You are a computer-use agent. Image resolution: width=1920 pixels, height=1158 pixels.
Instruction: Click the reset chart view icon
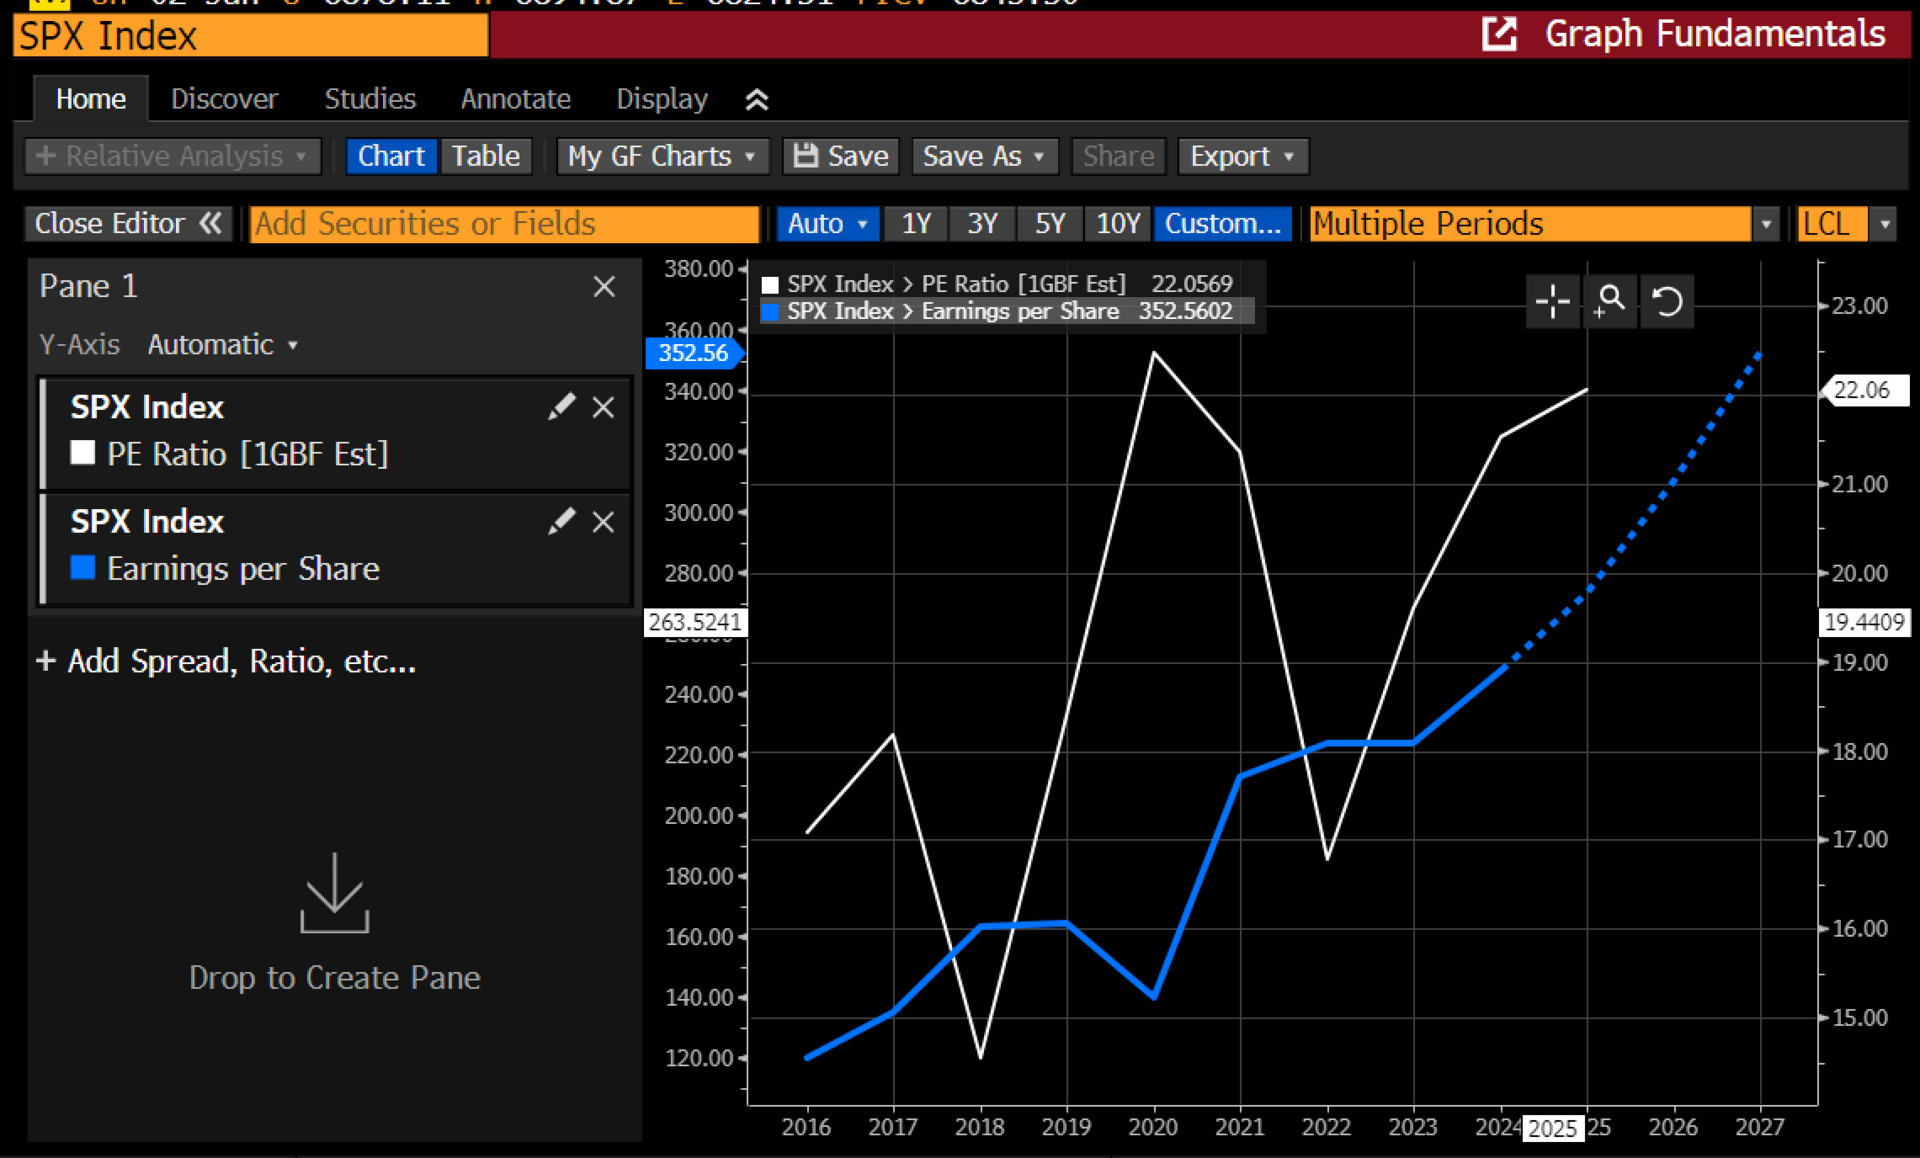tap(1667, 301)
